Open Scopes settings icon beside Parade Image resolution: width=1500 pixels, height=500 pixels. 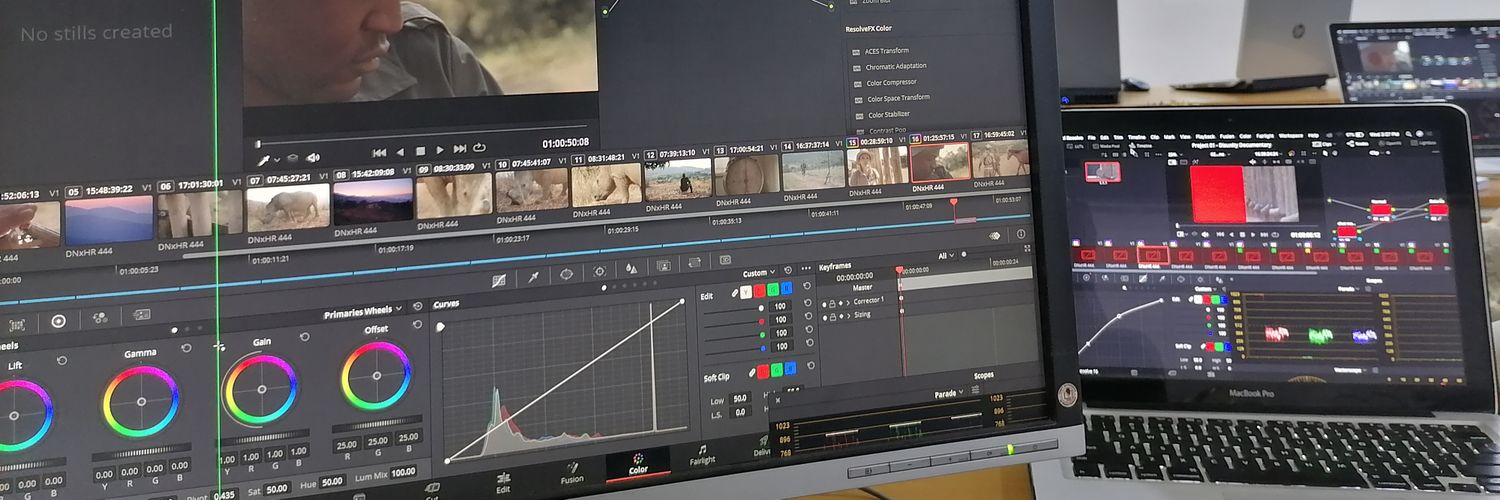pyautogui.click(x=975, y=389)
